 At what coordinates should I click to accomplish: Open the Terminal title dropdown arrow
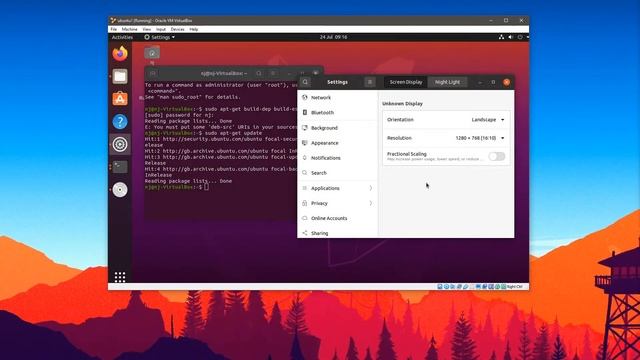[246, 74]
